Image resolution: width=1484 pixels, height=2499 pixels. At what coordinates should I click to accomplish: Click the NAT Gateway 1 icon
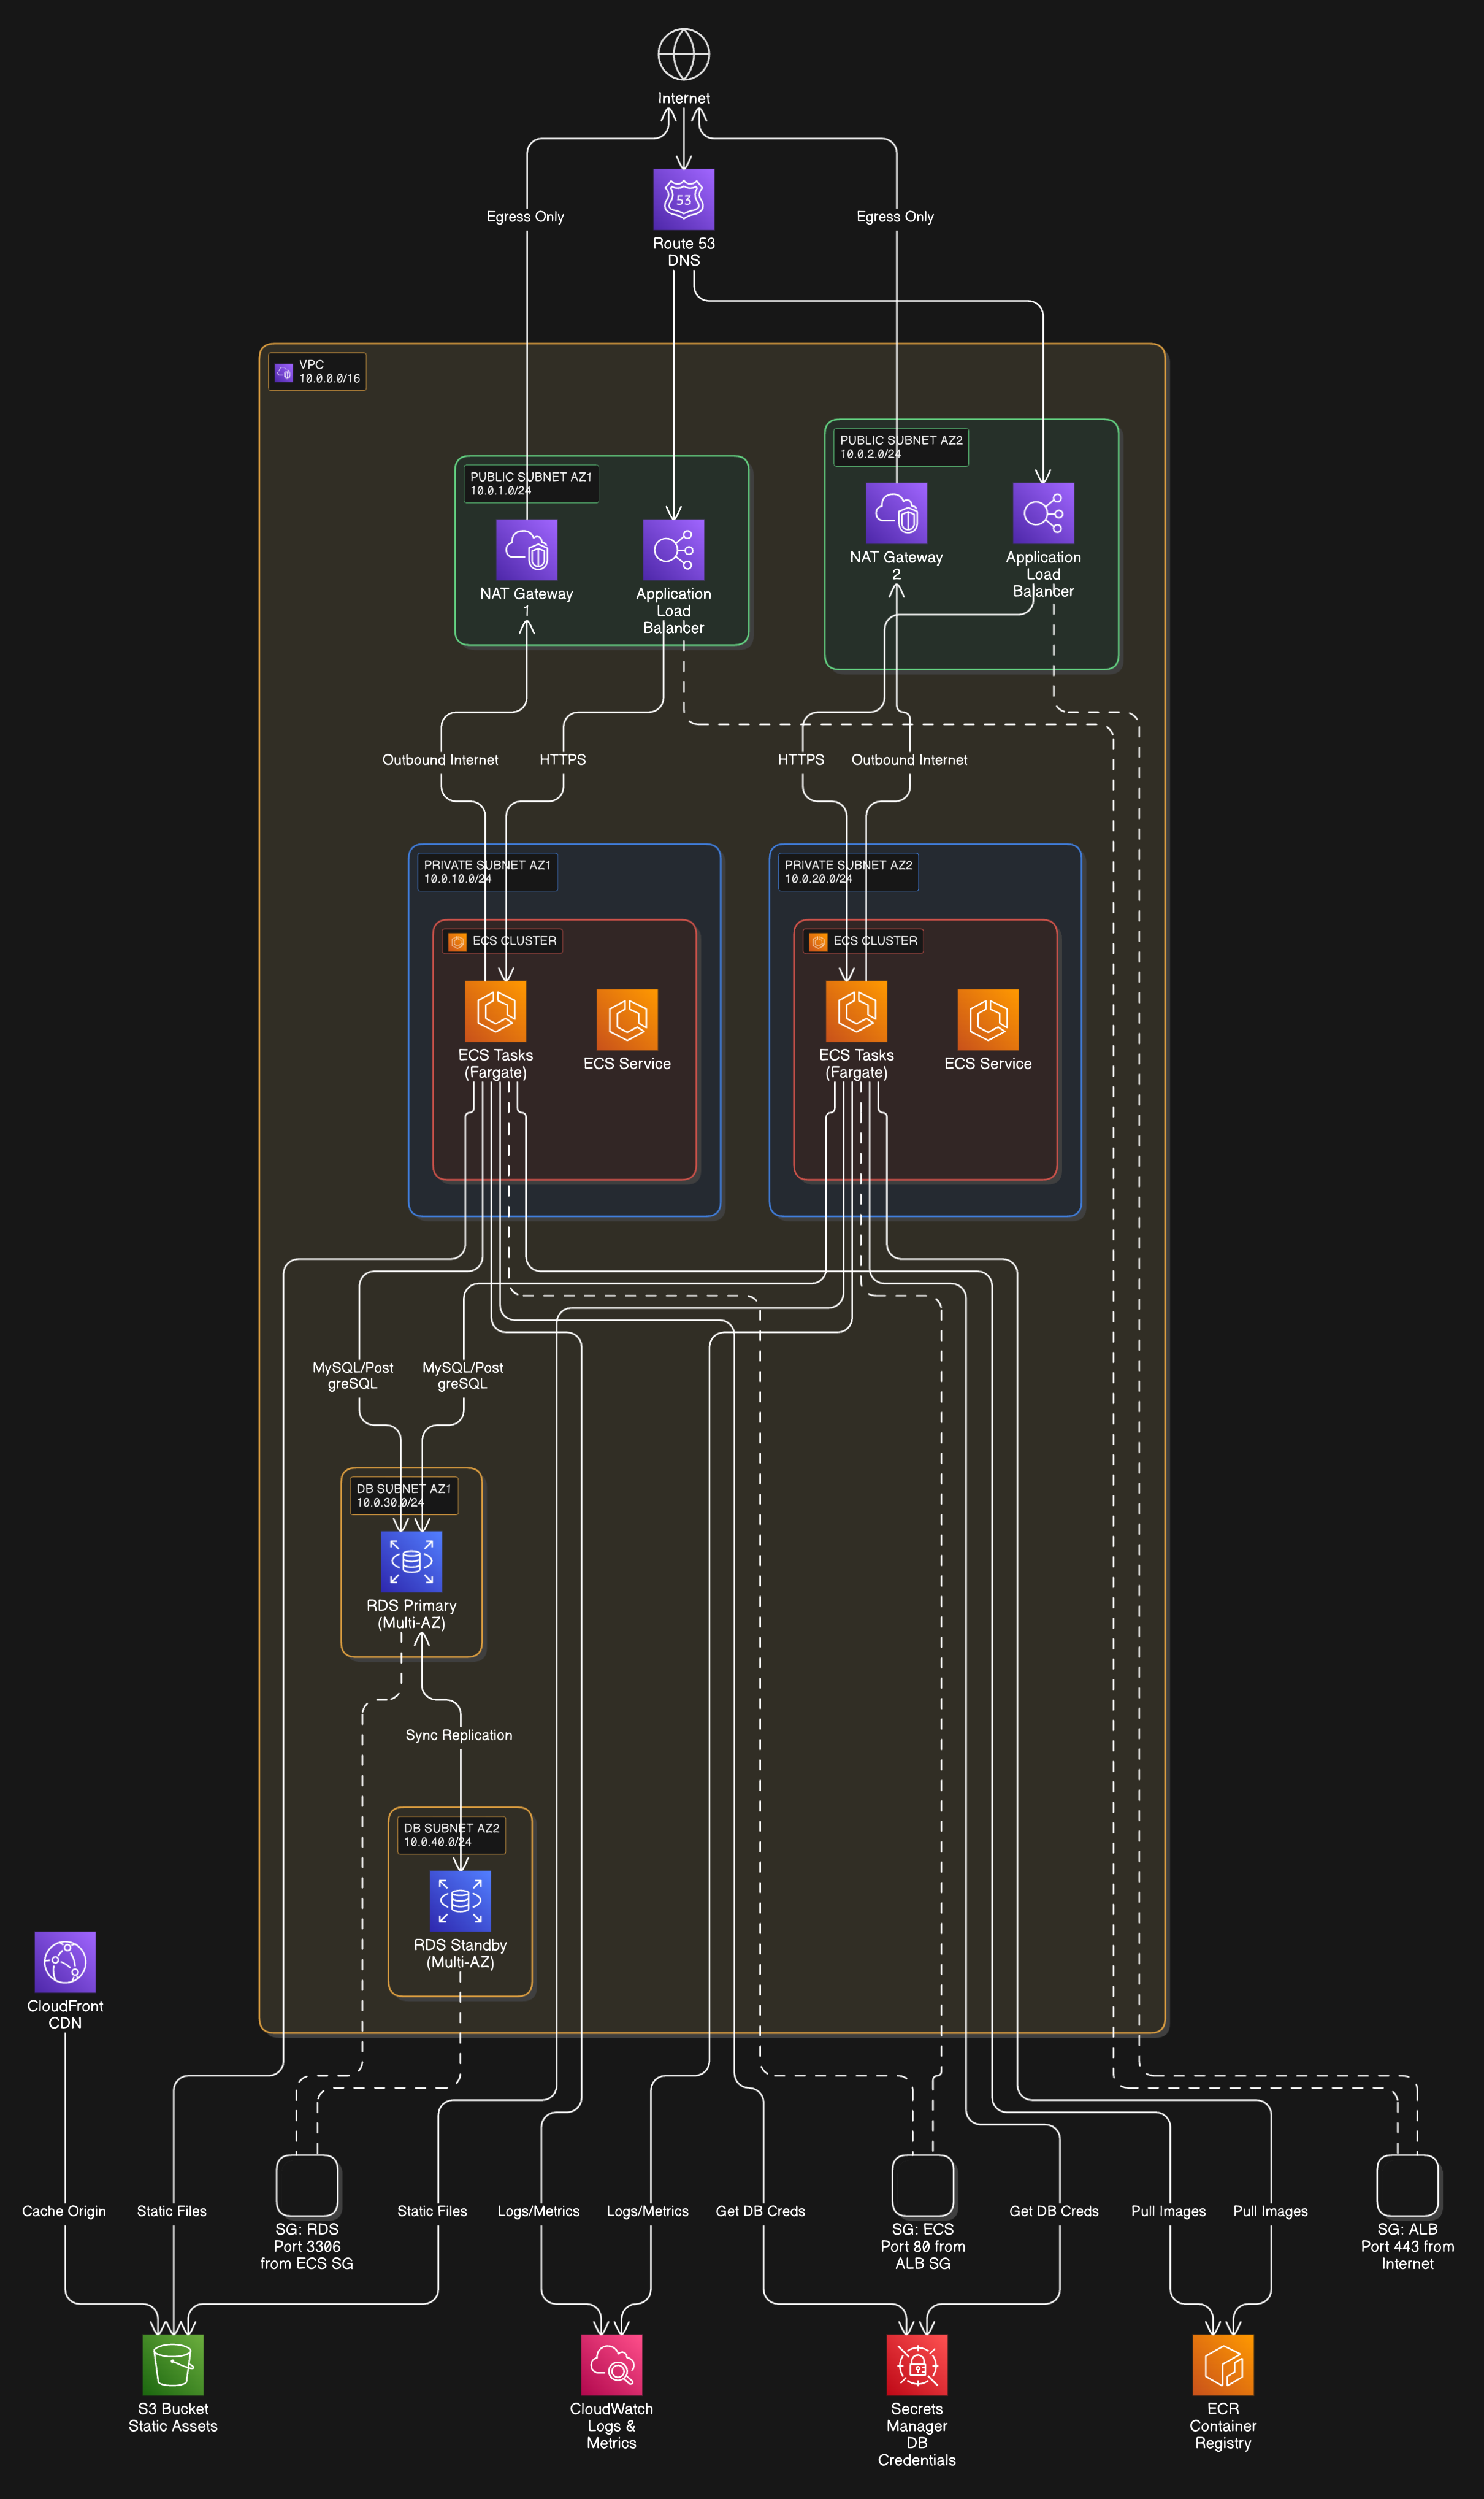pos(527,551)
